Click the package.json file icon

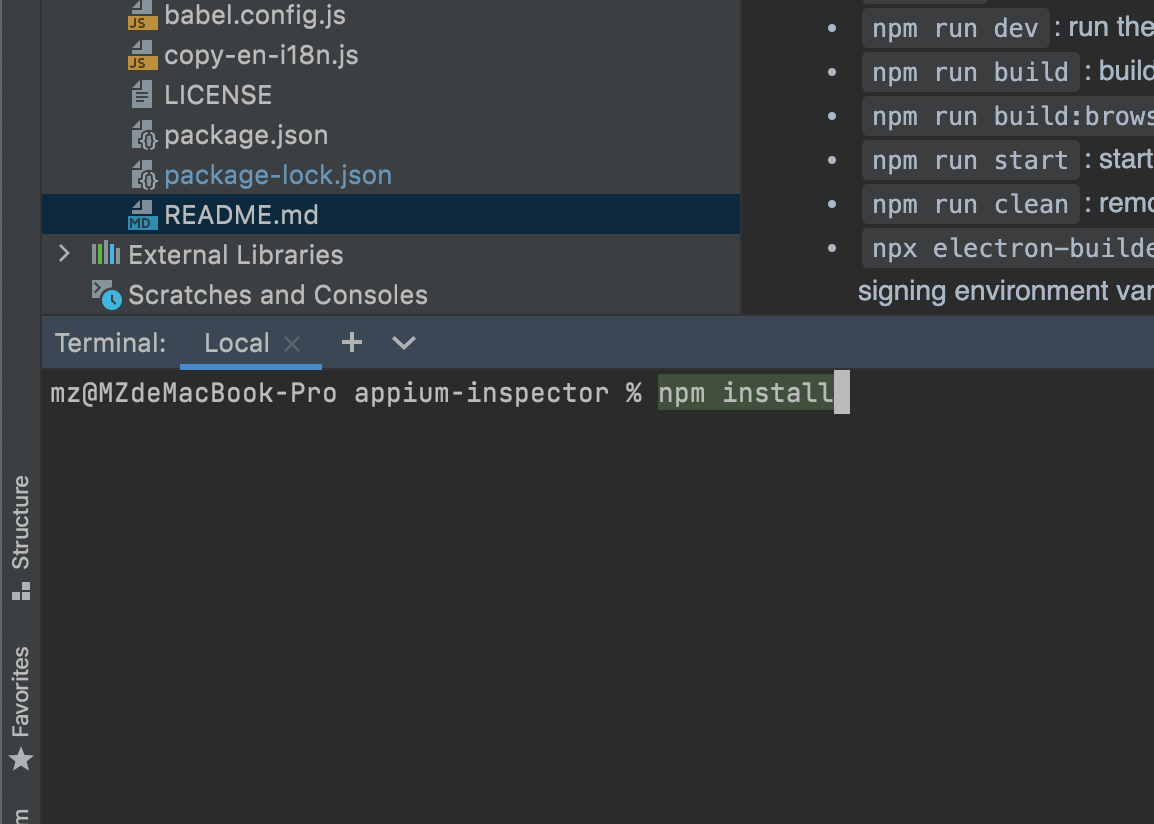[144, 135]
